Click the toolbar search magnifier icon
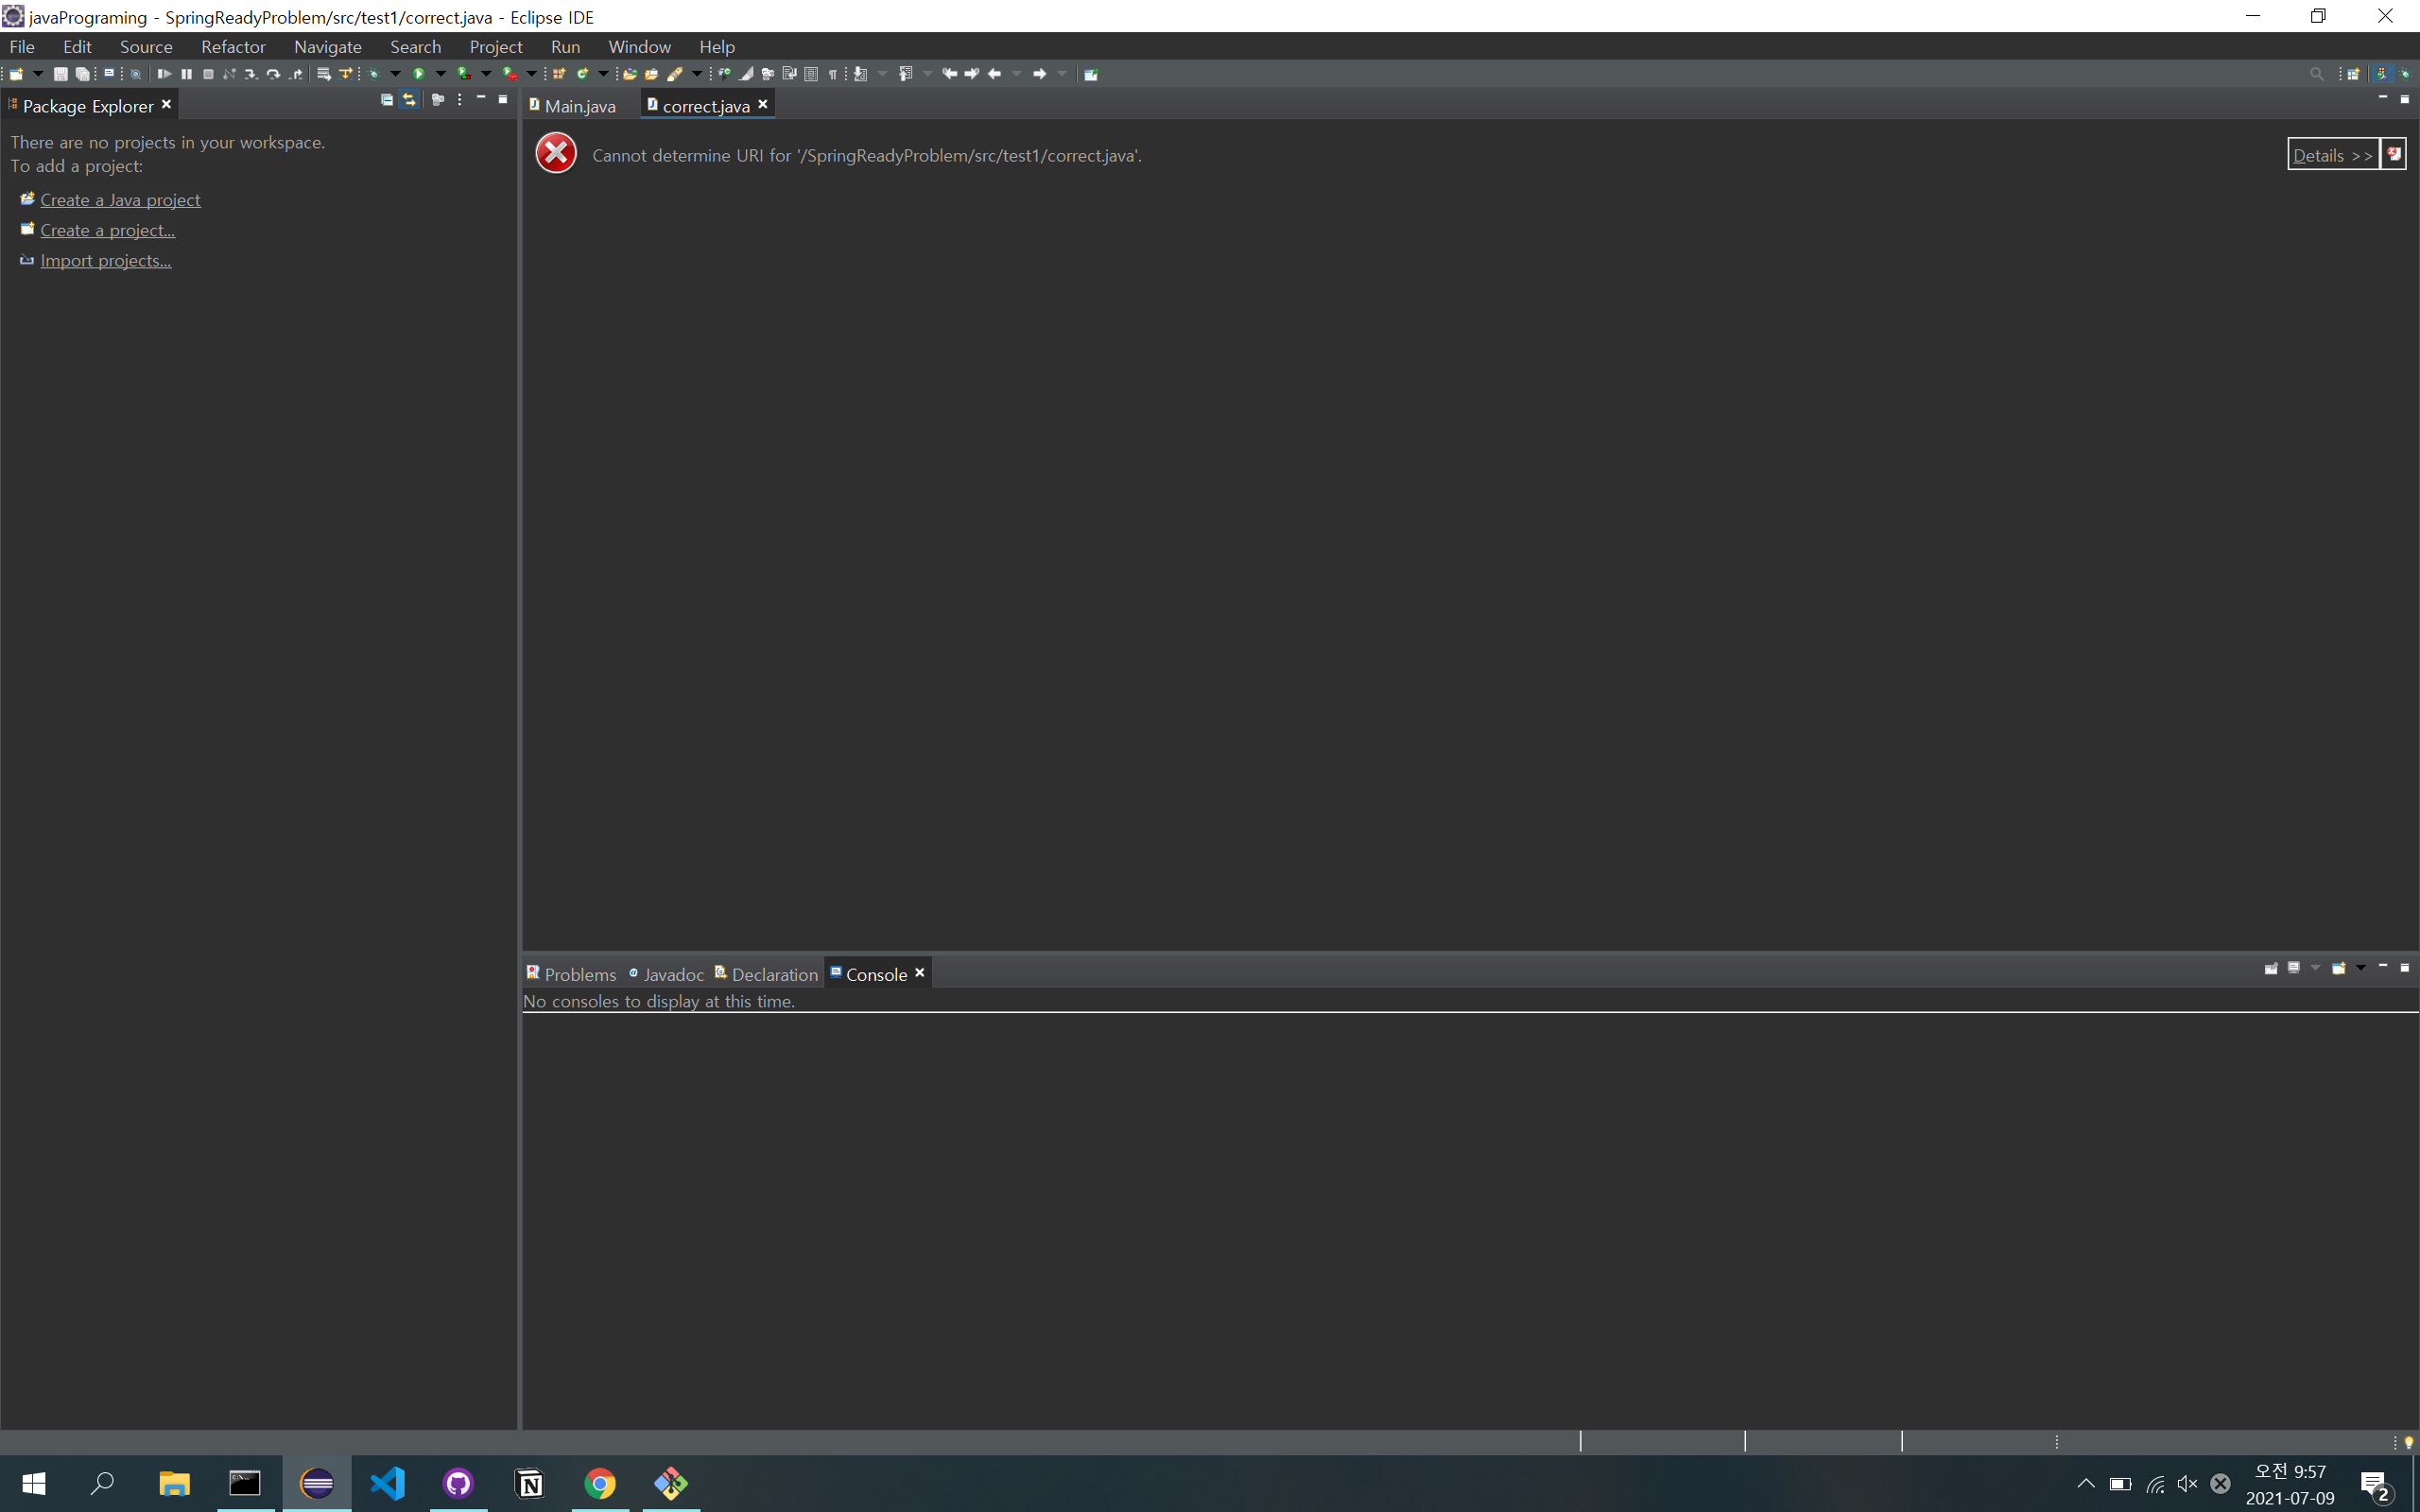The image size is (2420, 1512). 2316,74
